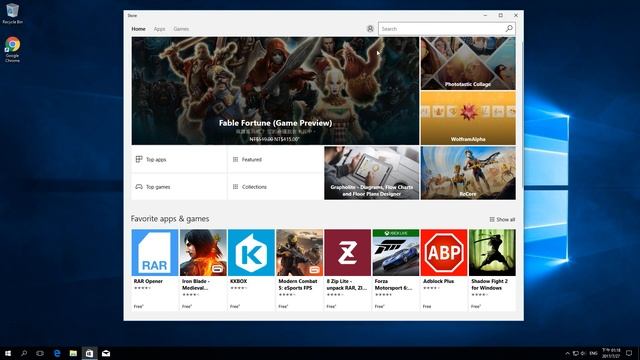The image size is (640, 360).
Task: Open the WolframAlpha tile
Action: tap(468, 118)
